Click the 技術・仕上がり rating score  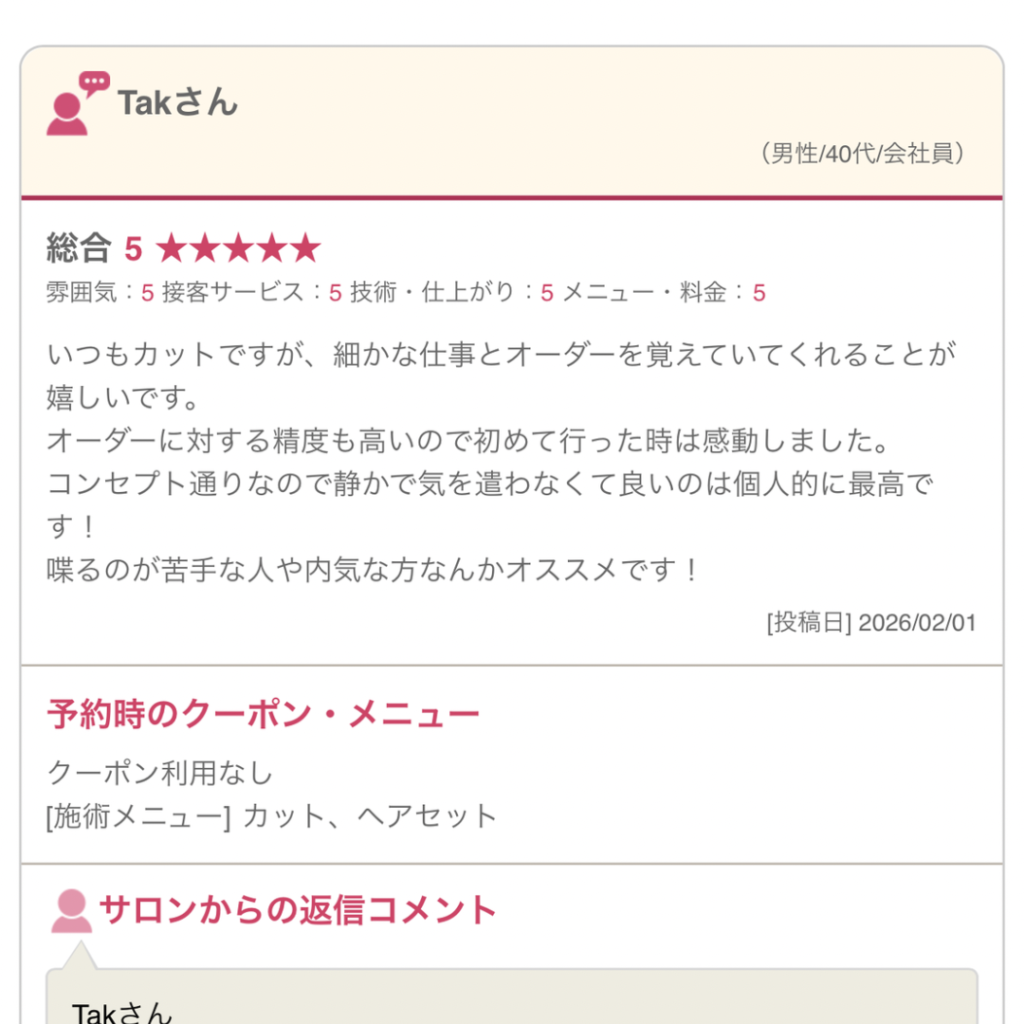[547, 293]
